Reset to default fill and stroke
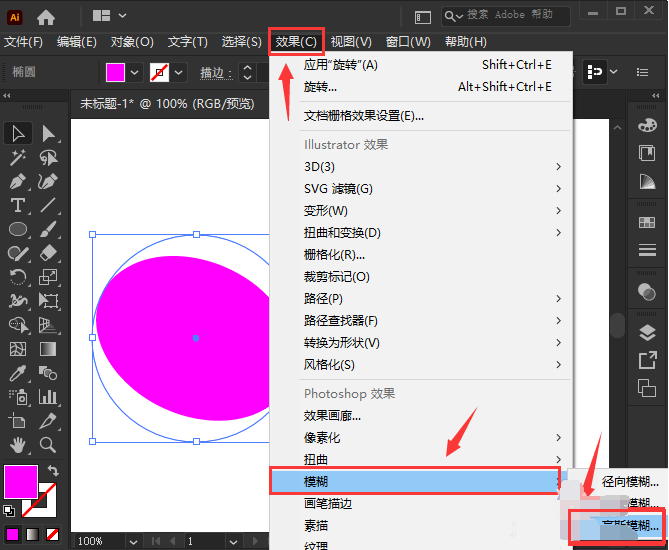The height and width of the screenshot is (550, 669). coord(9,510)
